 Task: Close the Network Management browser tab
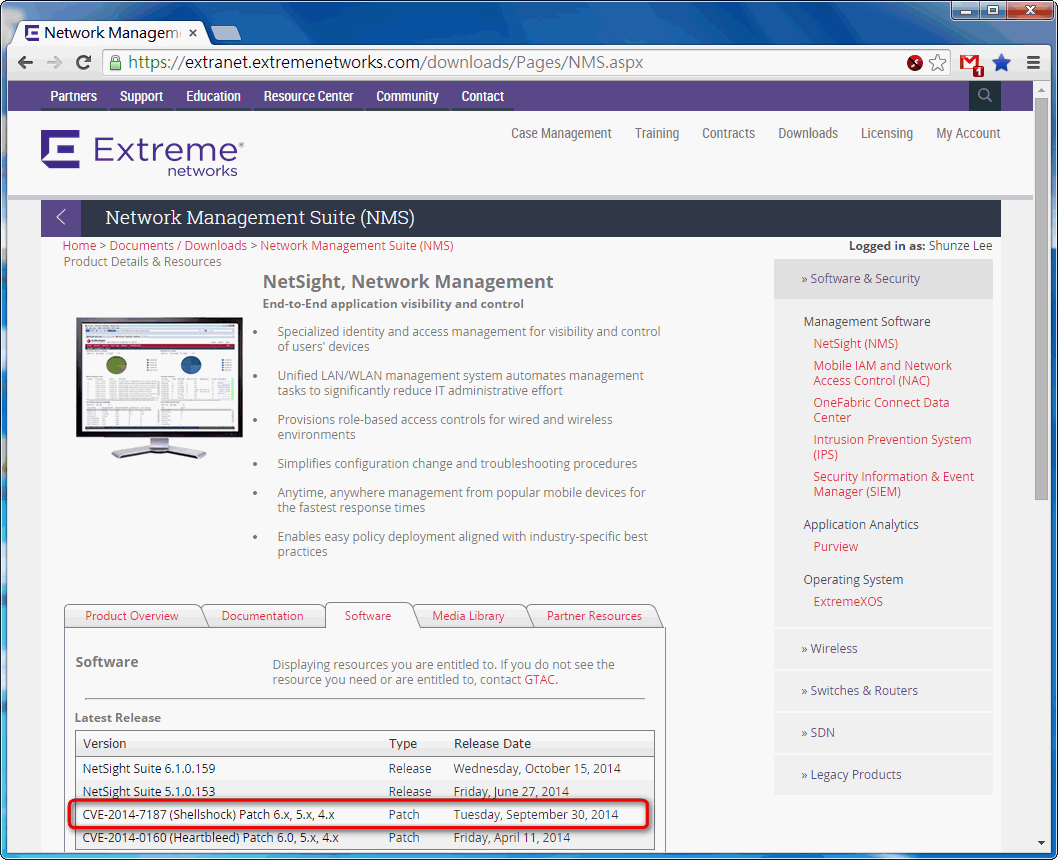coord(193,32)
